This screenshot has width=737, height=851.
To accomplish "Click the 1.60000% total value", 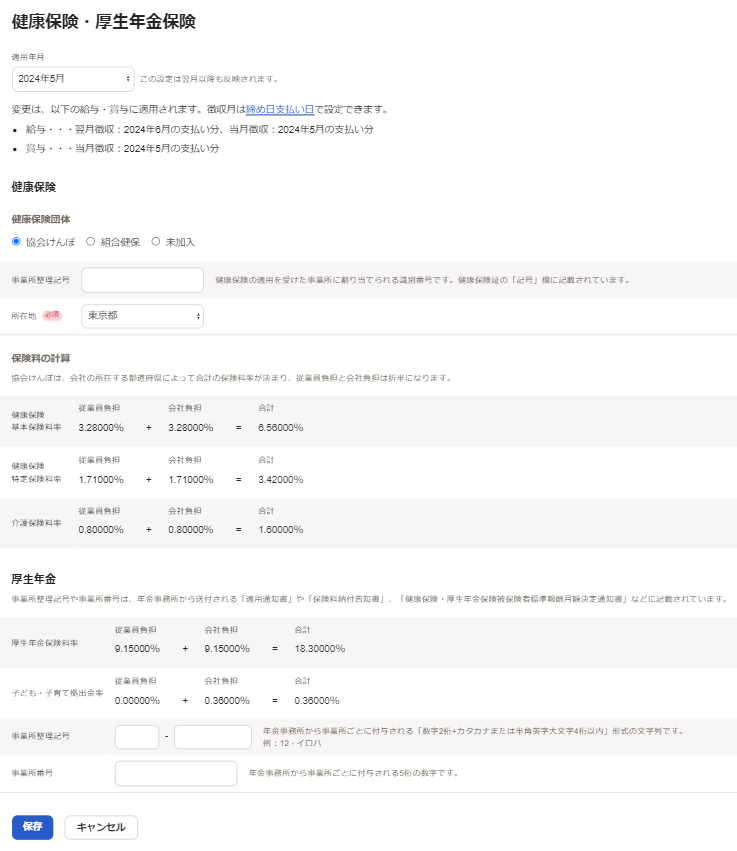I will coord(281,530).
